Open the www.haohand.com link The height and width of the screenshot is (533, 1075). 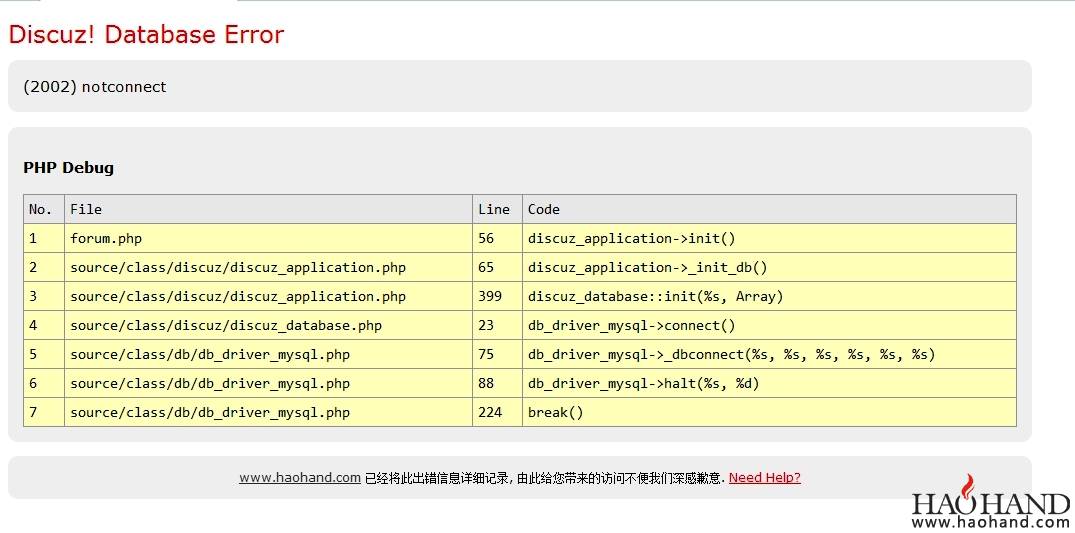click(300, 477)
